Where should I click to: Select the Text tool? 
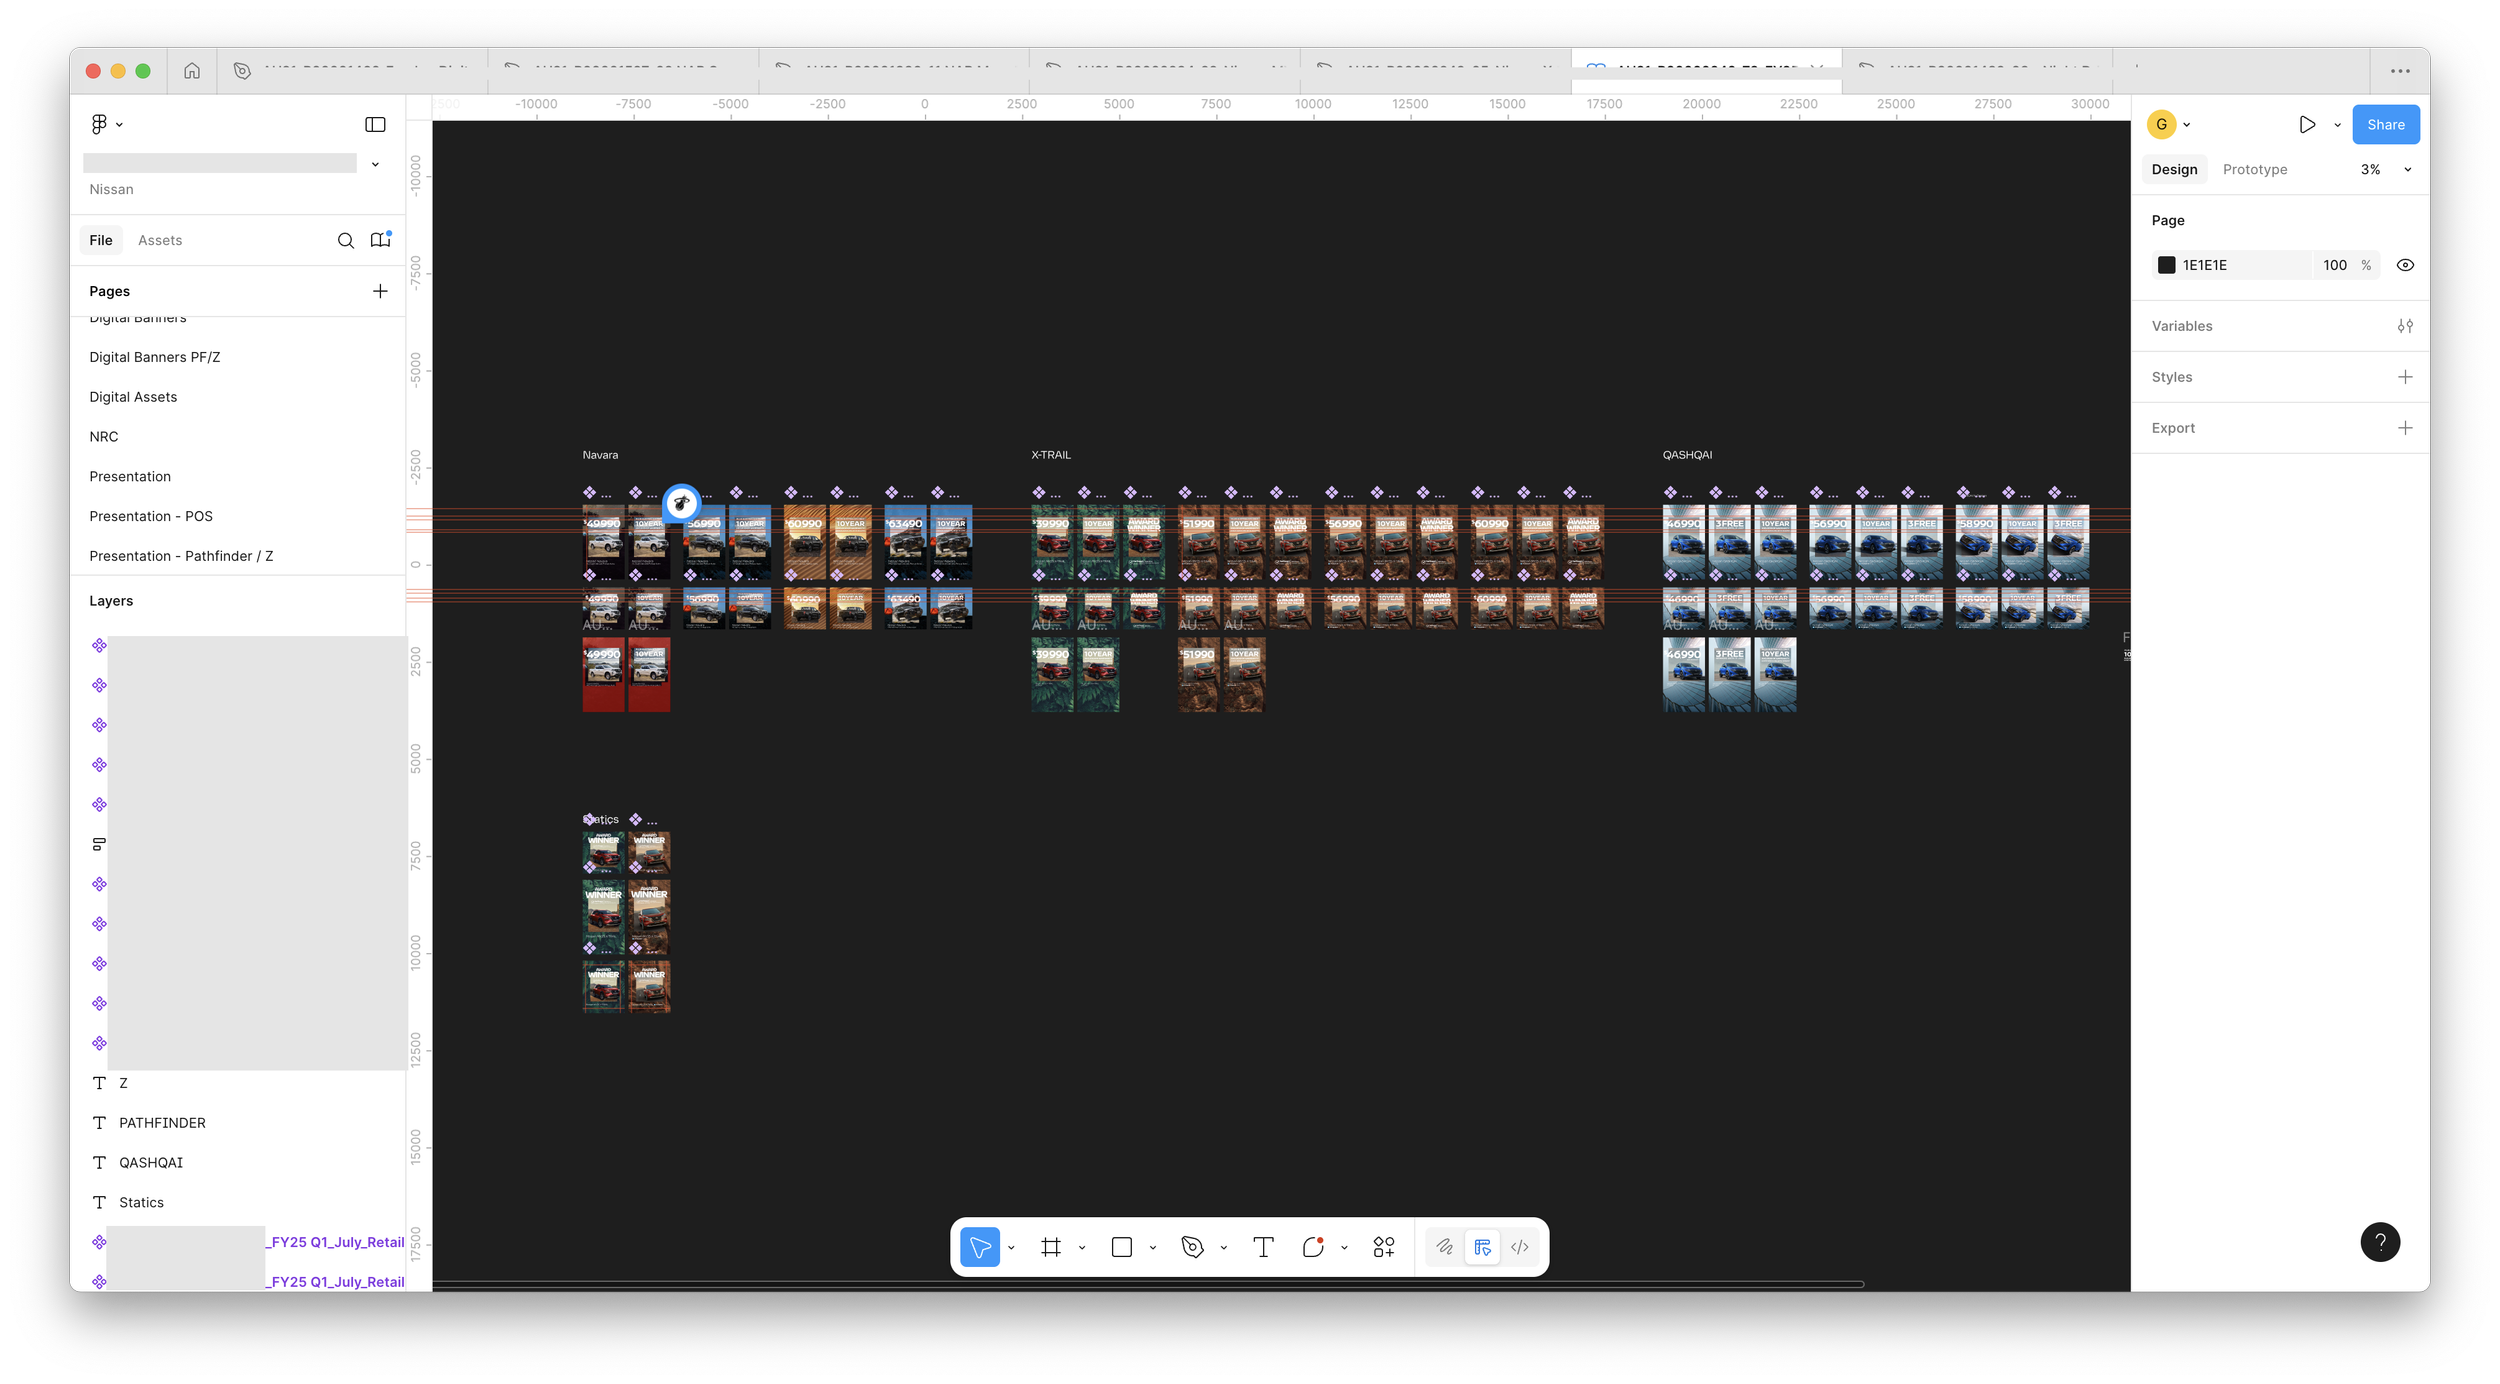click(1263, 1247)
